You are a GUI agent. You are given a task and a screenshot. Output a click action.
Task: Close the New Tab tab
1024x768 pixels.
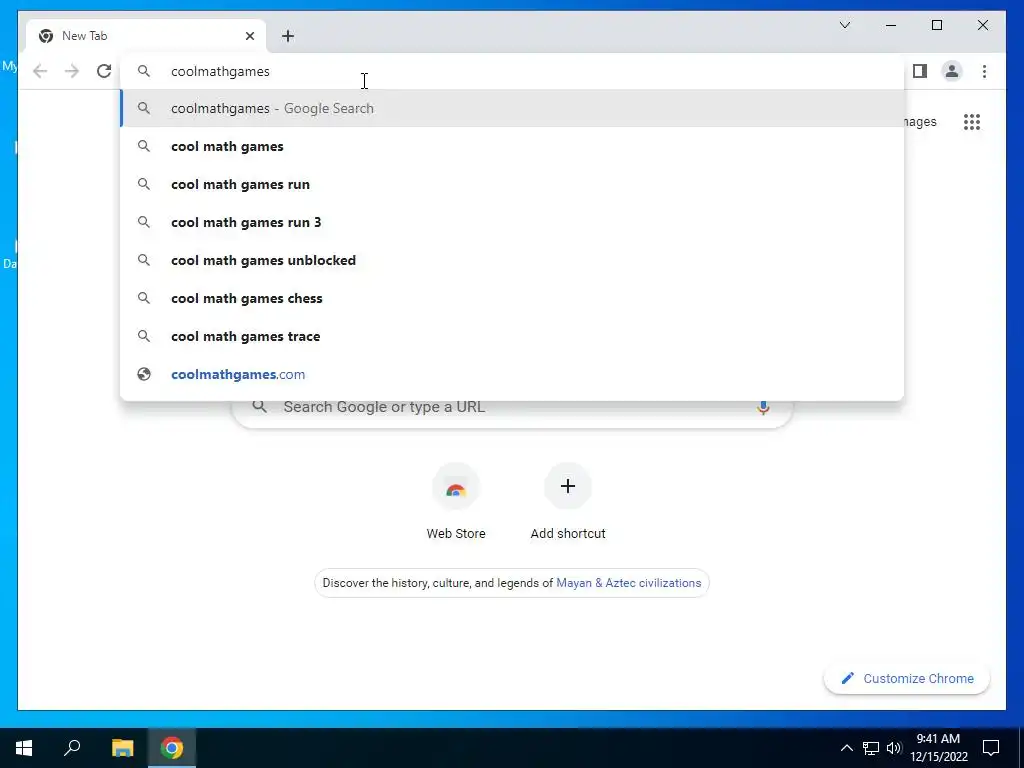click(x=249, y=36)
